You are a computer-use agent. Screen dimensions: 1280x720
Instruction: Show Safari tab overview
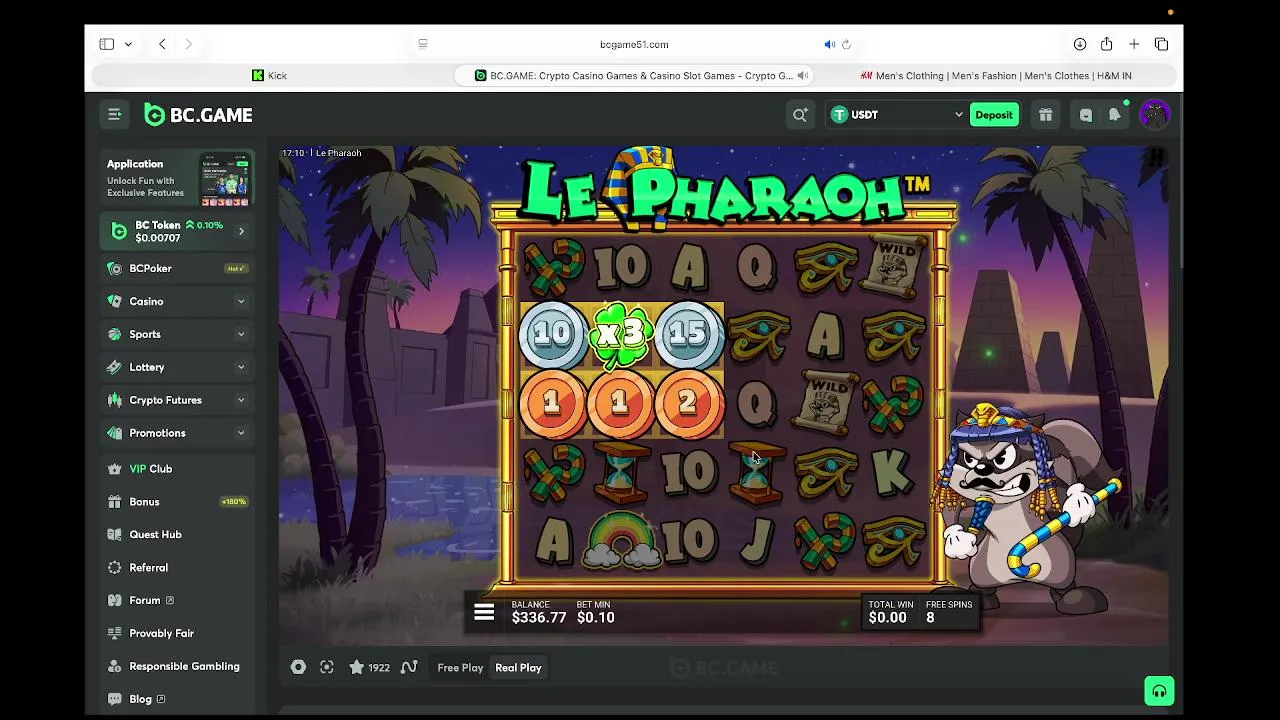click(1161, 44)
